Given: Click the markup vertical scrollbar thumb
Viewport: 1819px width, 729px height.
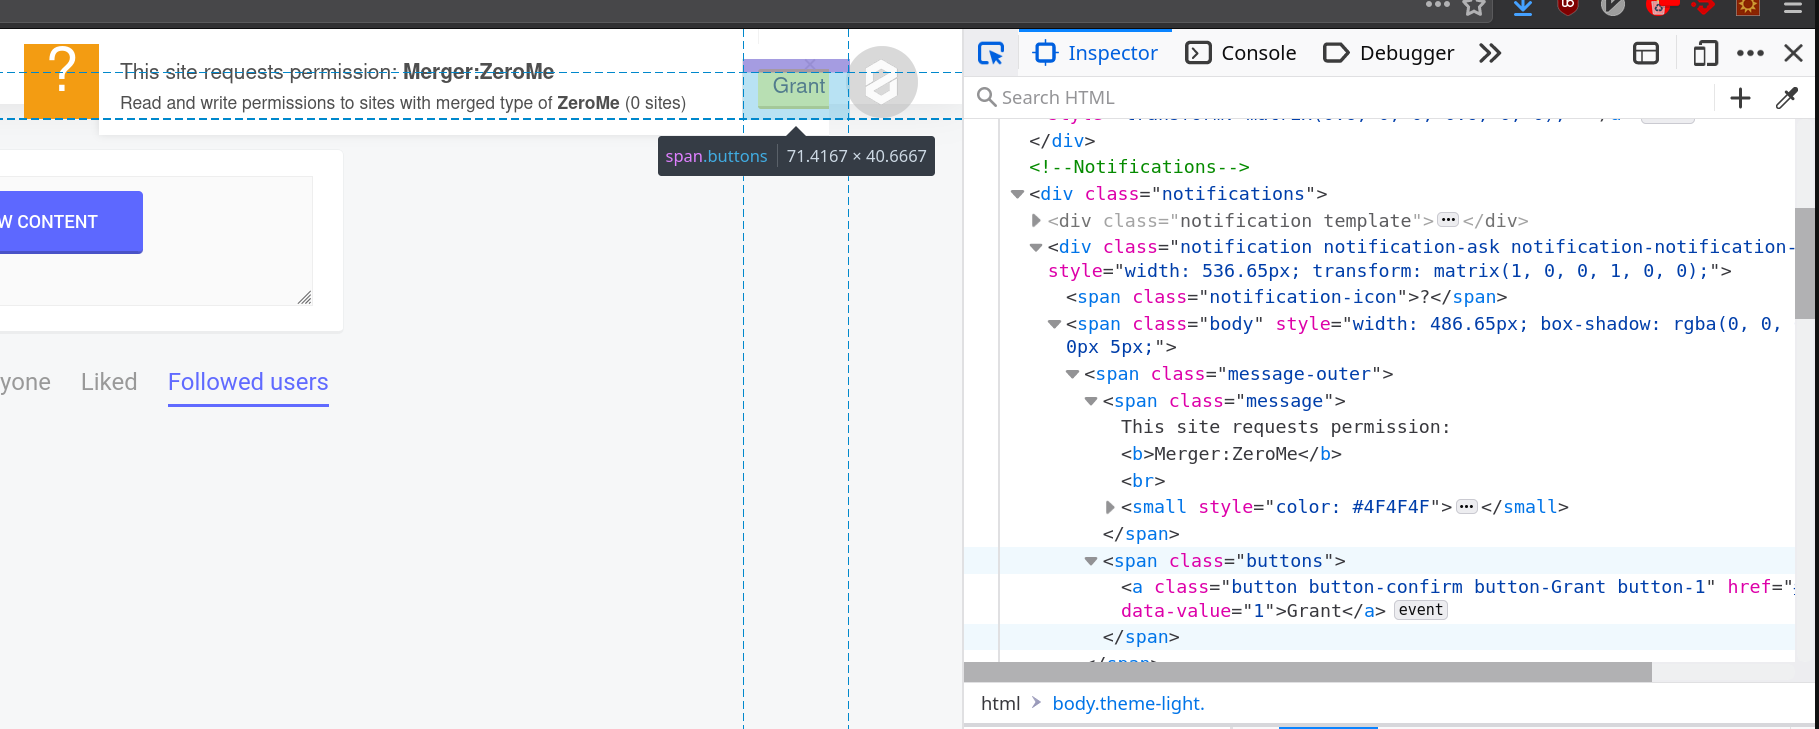Looking at the screenshot, I should click(x=1805, y=263).
